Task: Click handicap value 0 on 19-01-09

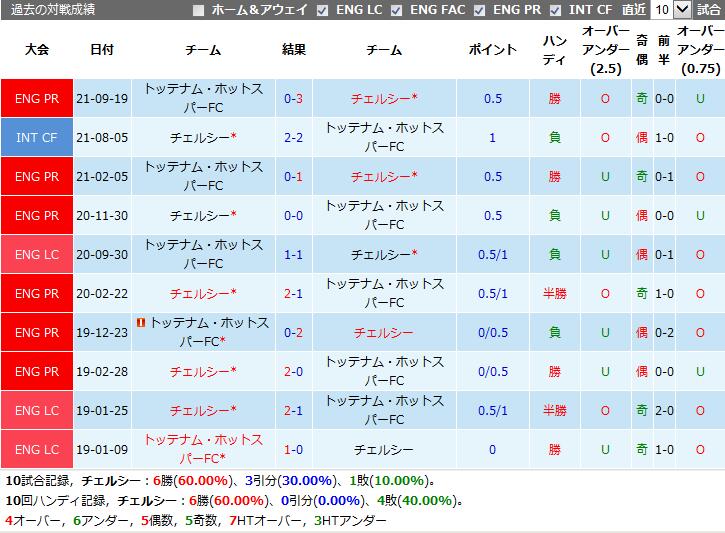Action: click(492, 449)
